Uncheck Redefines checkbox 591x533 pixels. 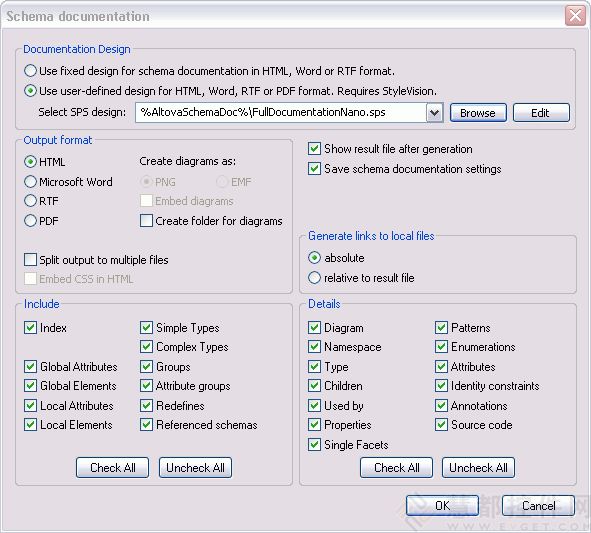146,406
